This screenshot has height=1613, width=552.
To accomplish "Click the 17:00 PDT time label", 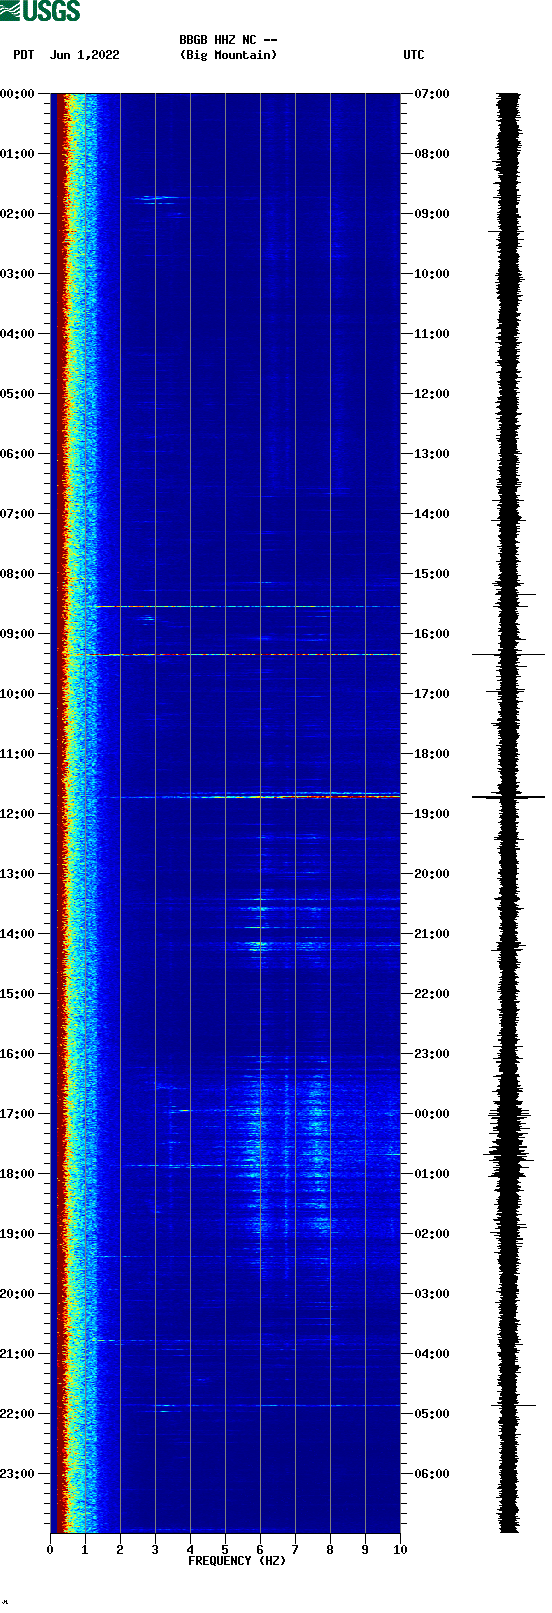I will (18, 1114).
